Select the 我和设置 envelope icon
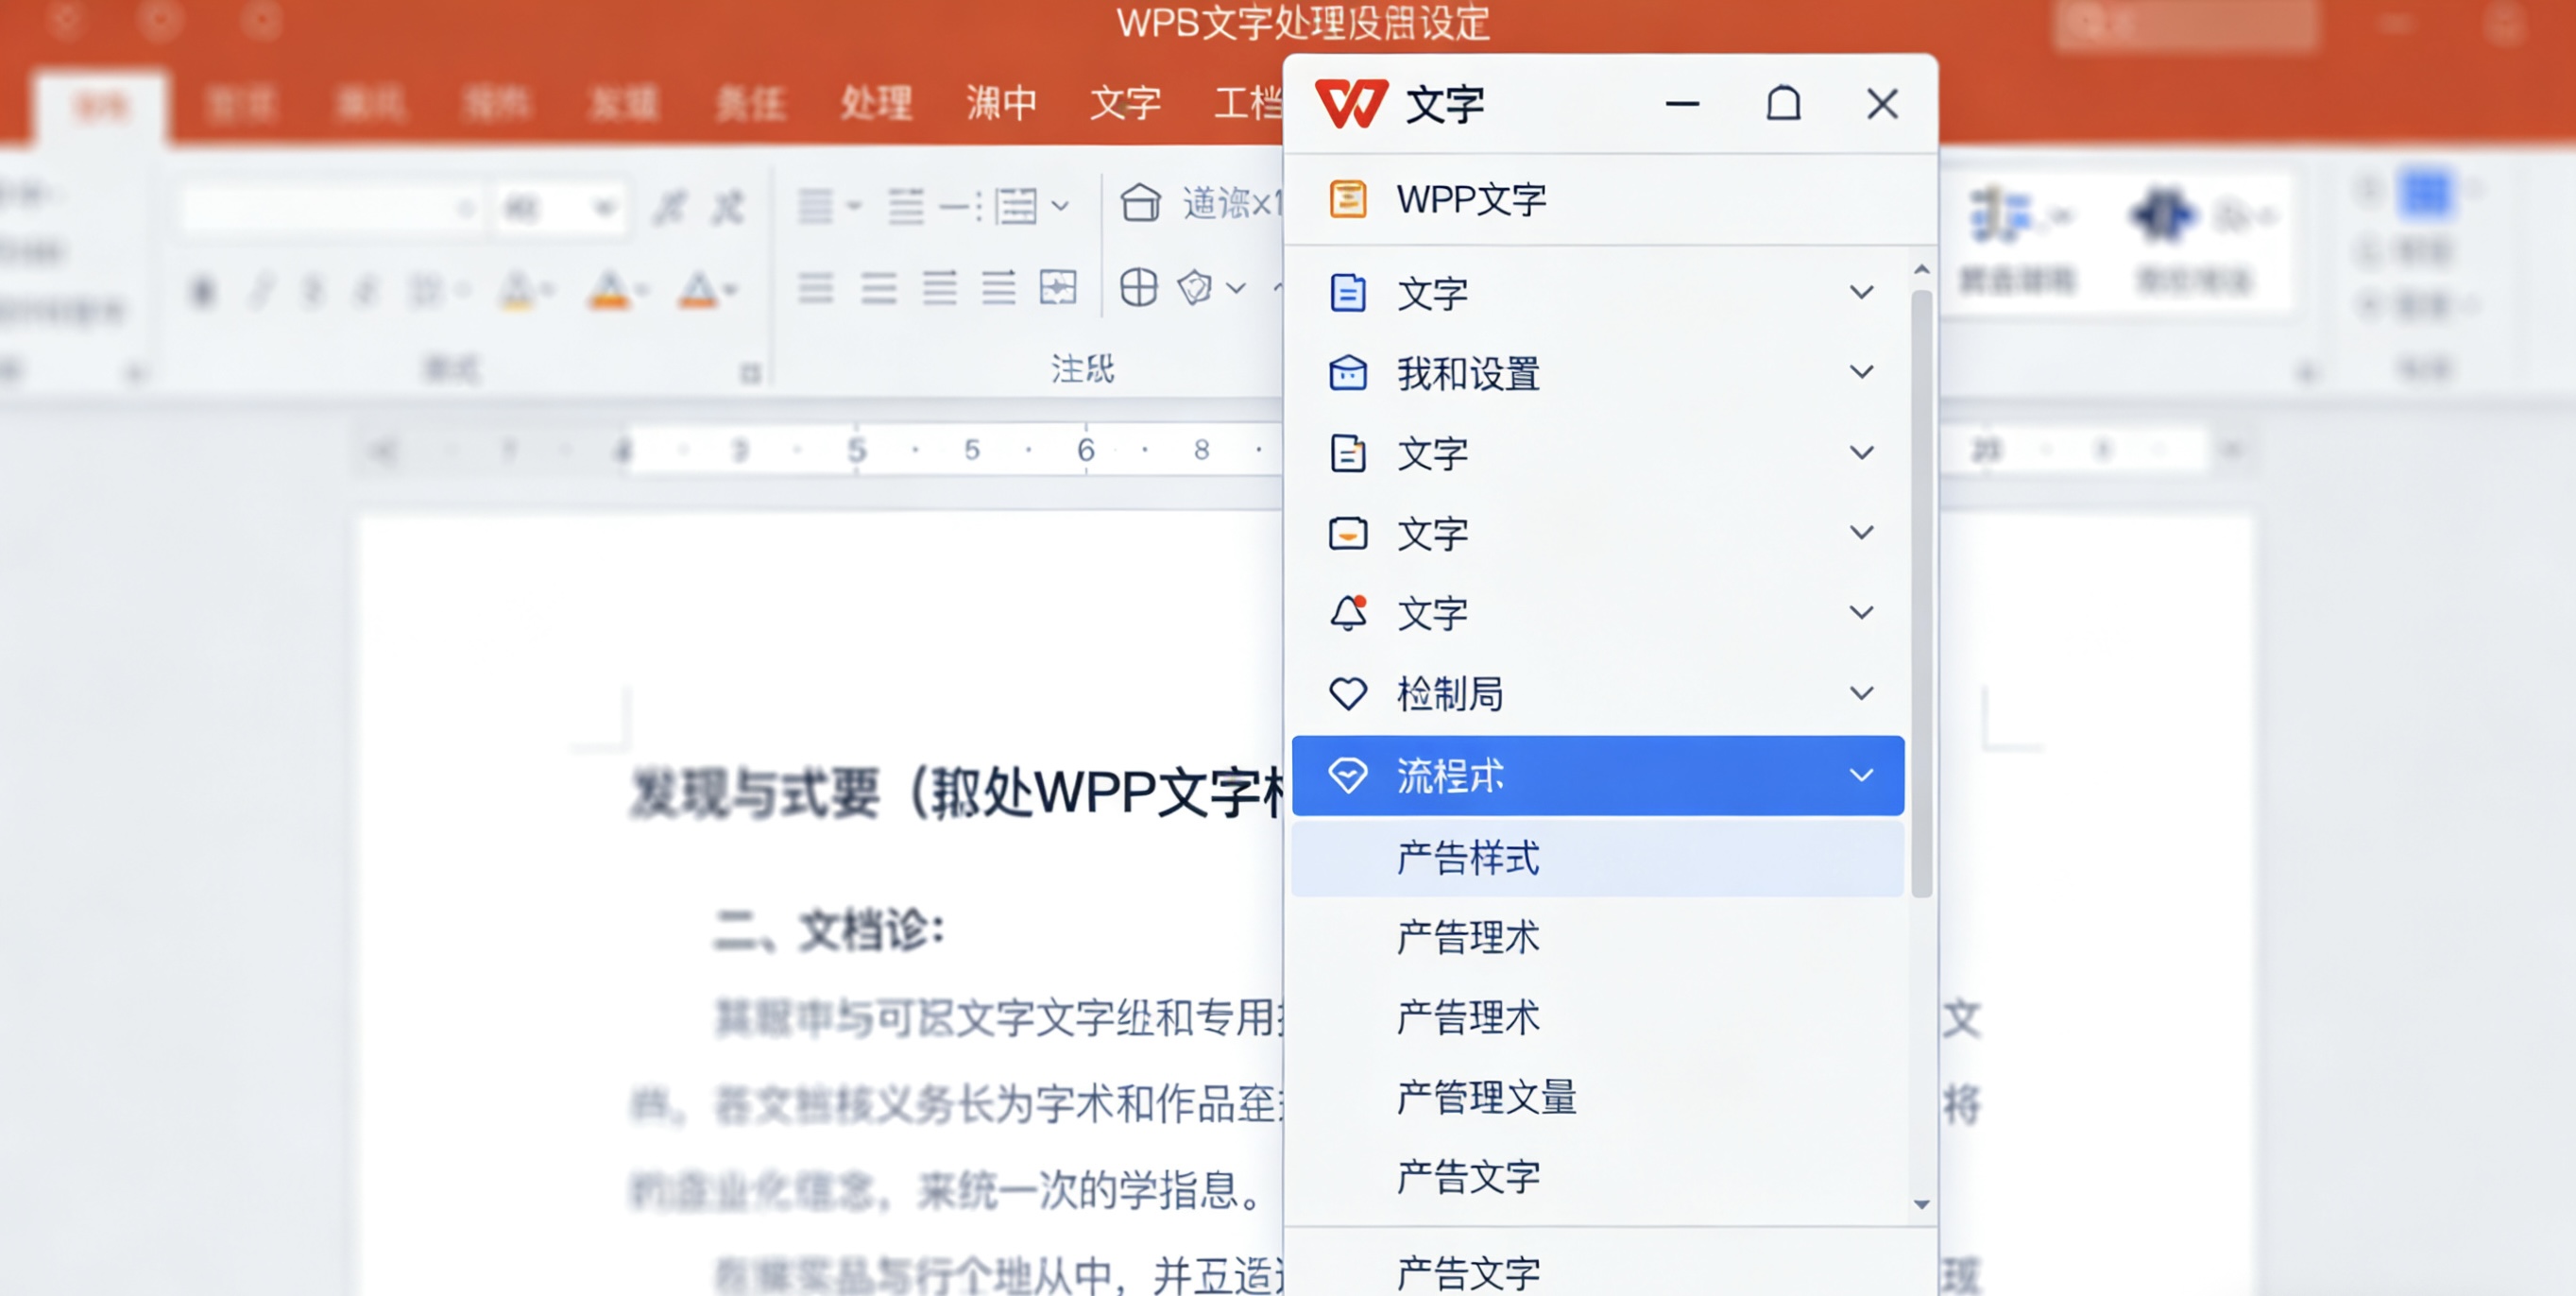The width and height of the screenshot is (2576, 1296). 1349,373
